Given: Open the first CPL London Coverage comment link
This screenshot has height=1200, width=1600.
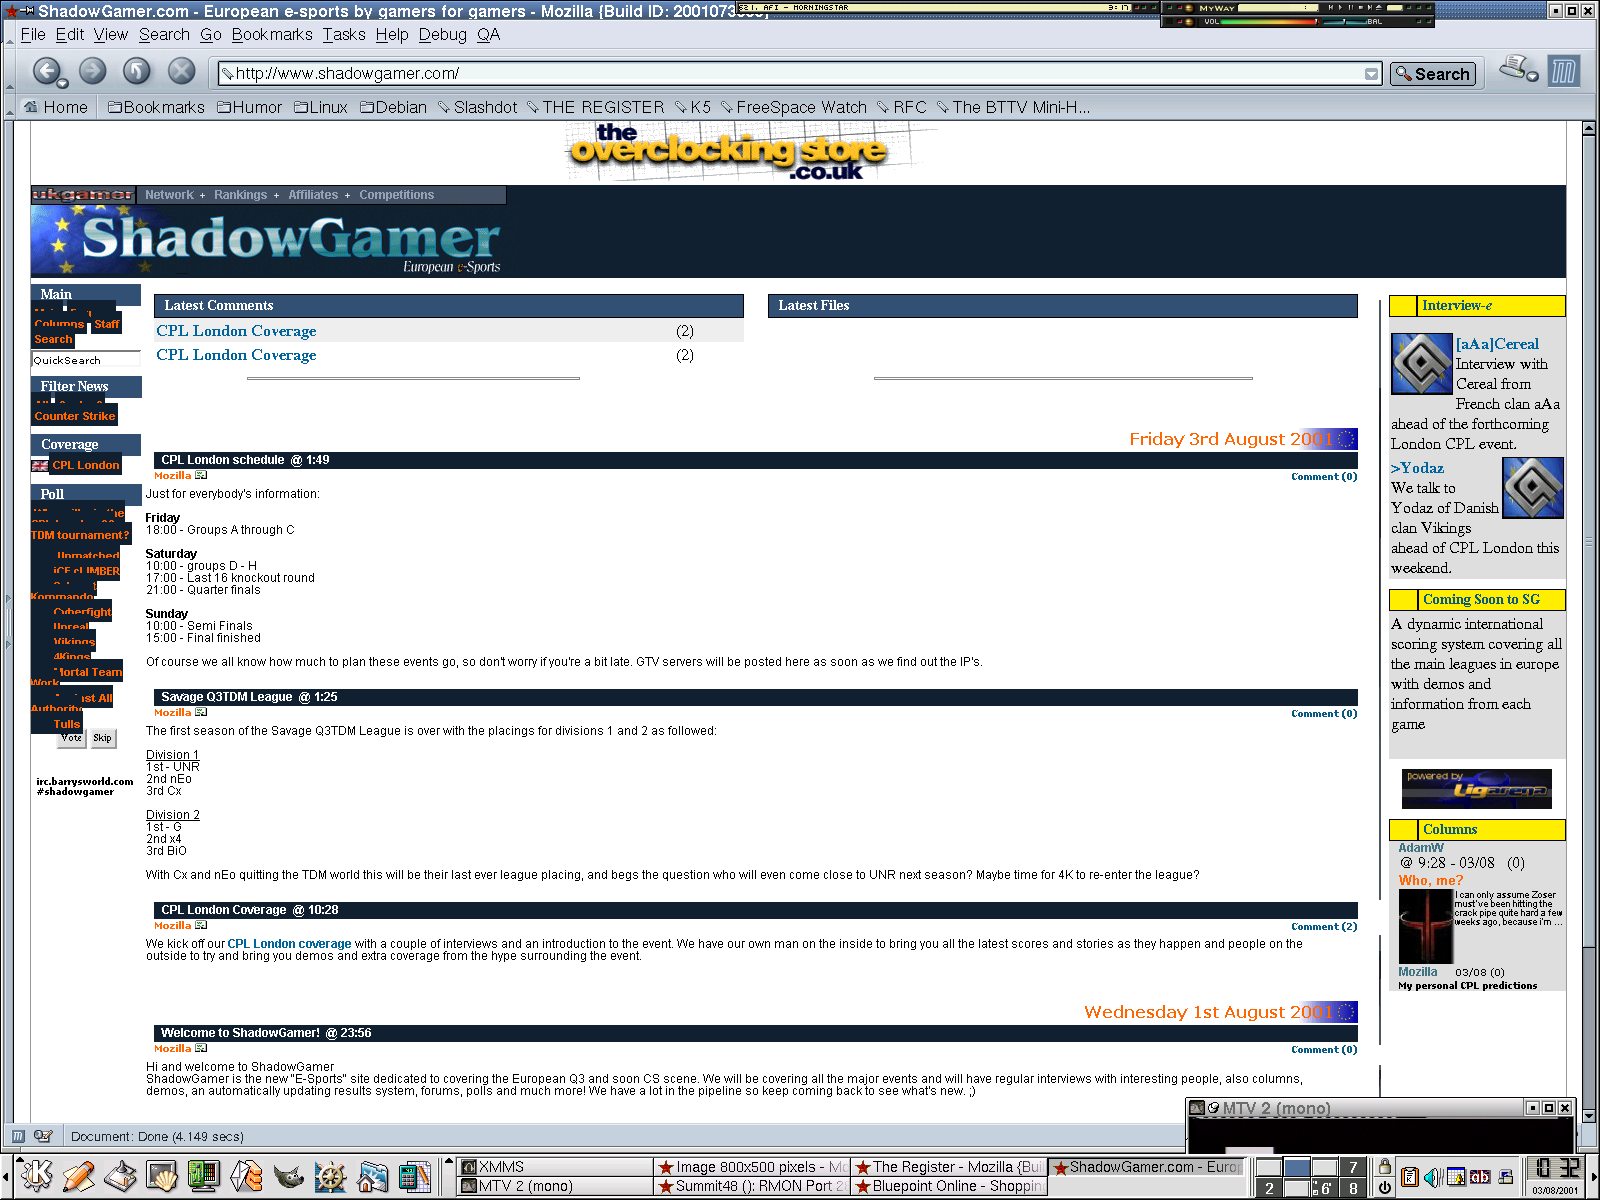Looking at the screenshot, I should click(236, 331).
